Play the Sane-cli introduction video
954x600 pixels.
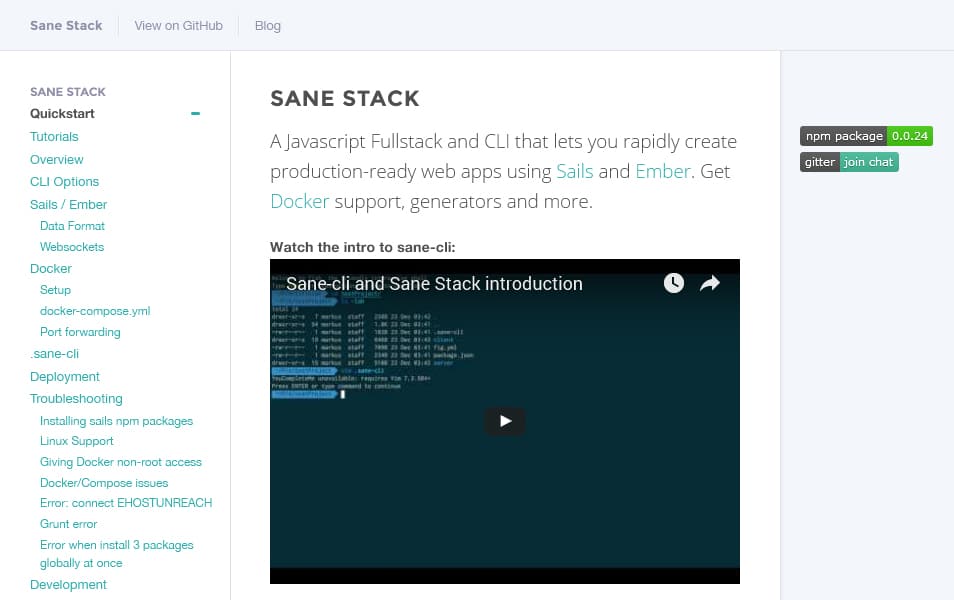(504, 420)
